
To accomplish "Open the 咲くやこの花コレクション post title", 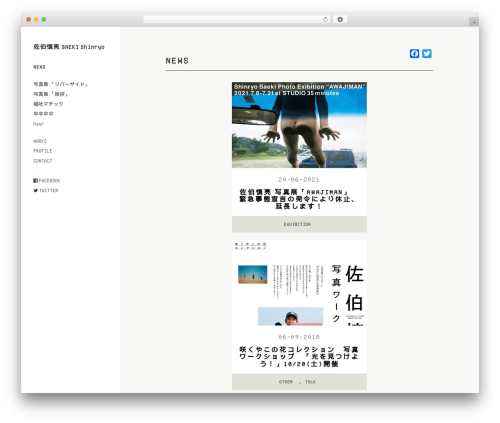I will click(299, 357).
